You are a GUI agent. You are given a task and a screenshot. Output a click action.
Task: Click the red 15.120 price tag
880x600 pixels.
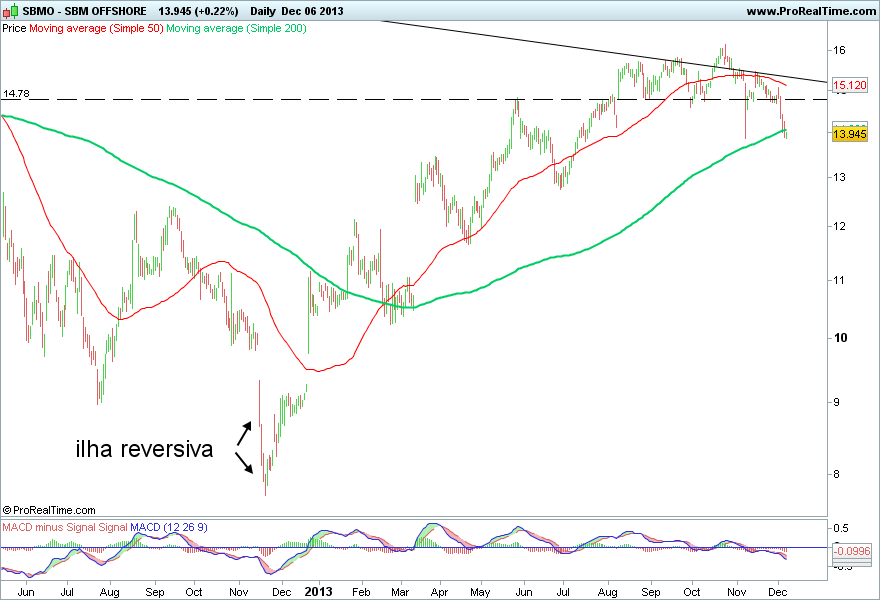coord(850,85)
